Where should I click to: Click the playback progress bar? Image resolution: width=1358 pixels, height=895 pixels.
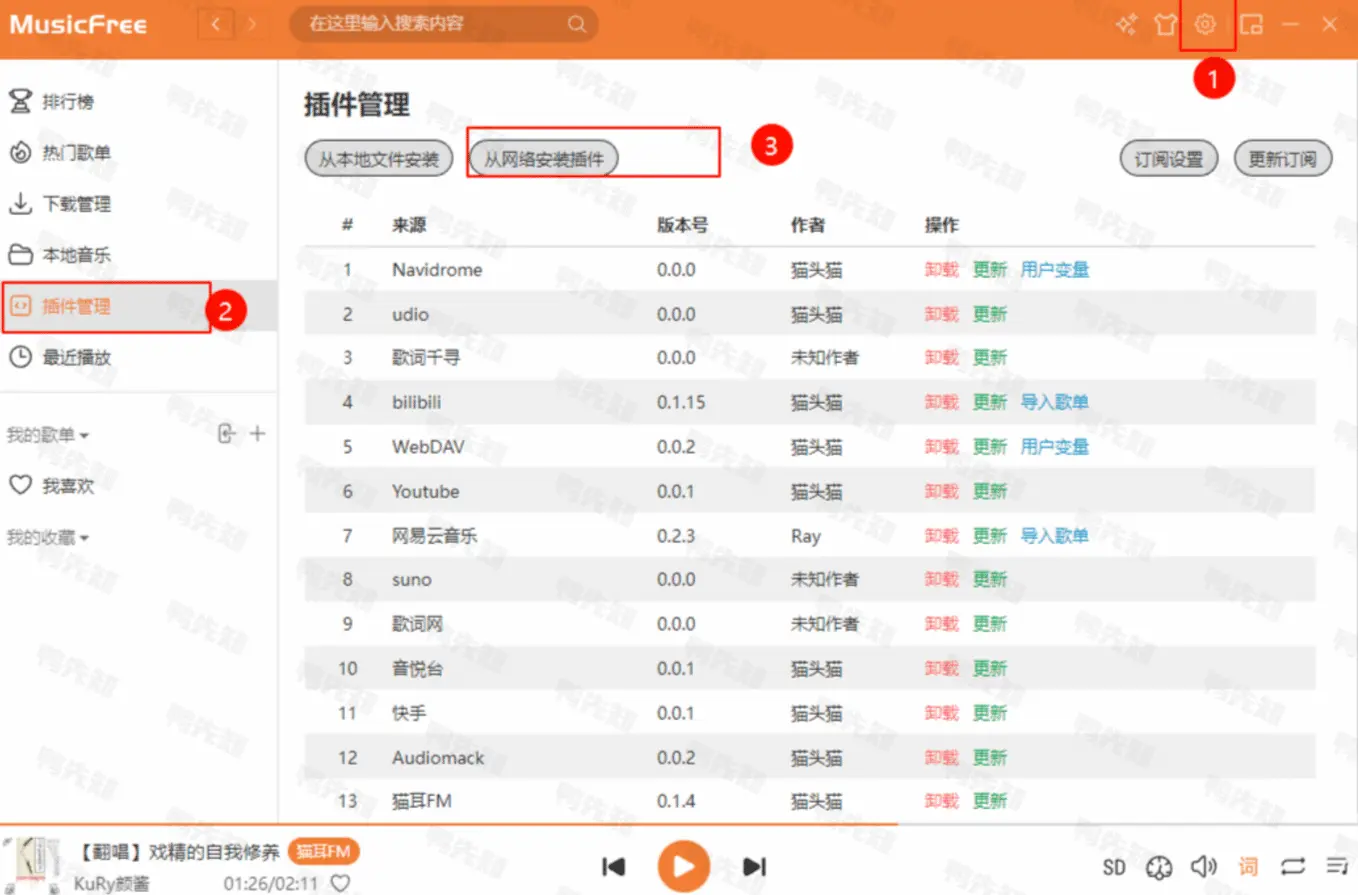point(679,825)
